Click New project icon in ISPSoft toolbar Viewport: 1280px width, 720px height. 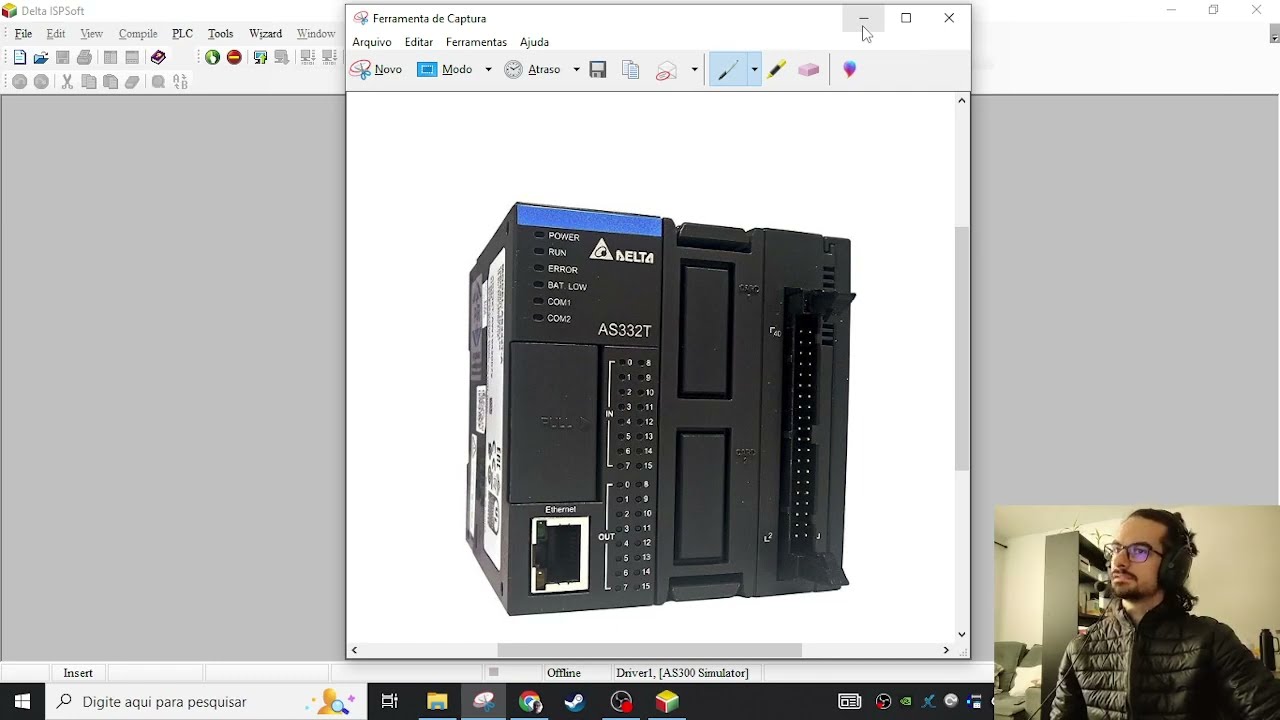(x=19, y=58)
